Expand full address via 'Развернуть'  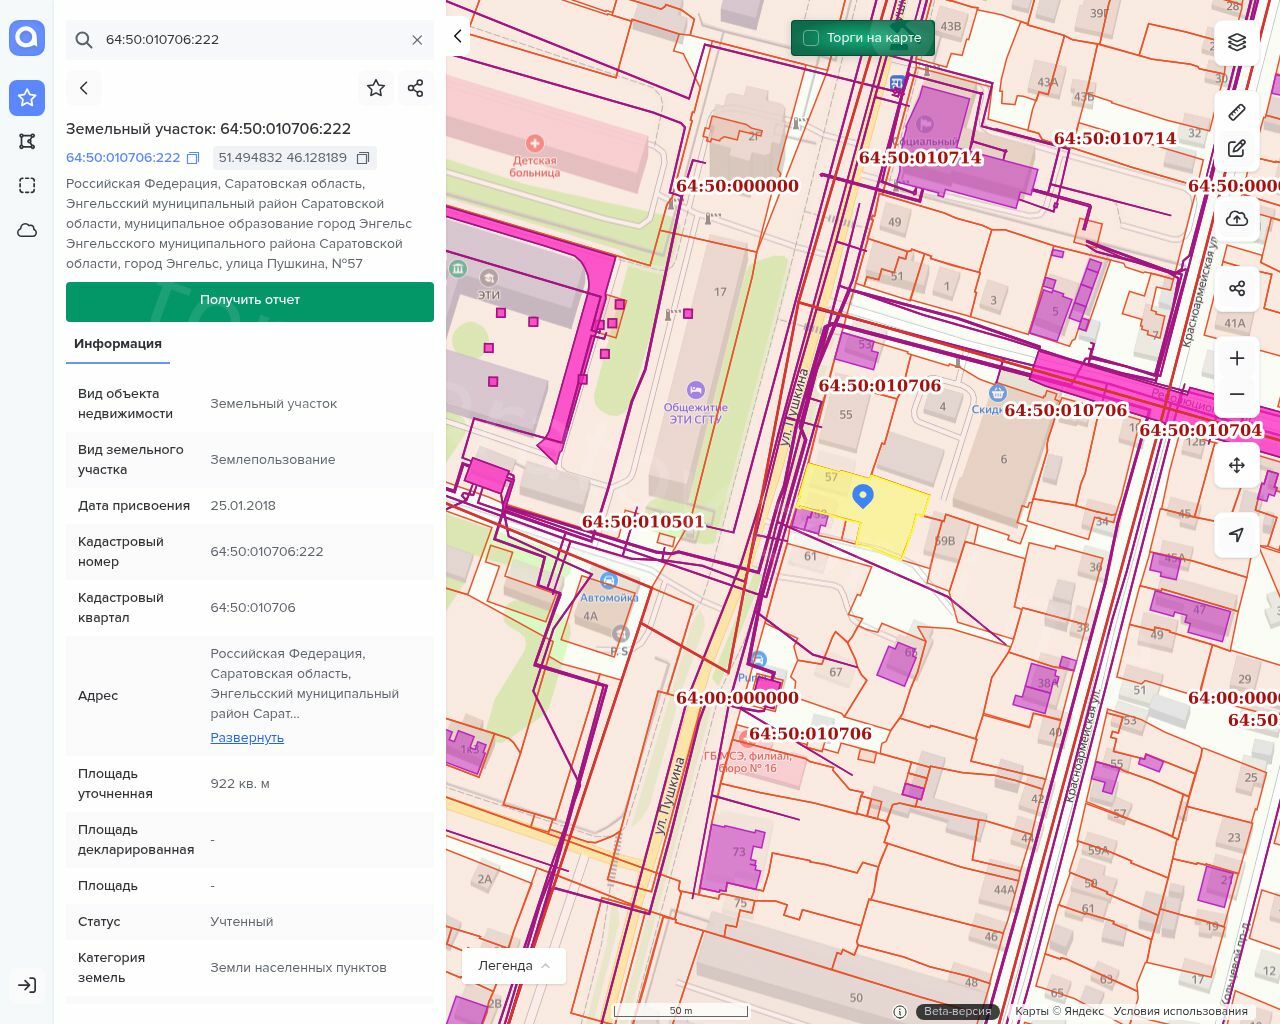tap(247, 738)
